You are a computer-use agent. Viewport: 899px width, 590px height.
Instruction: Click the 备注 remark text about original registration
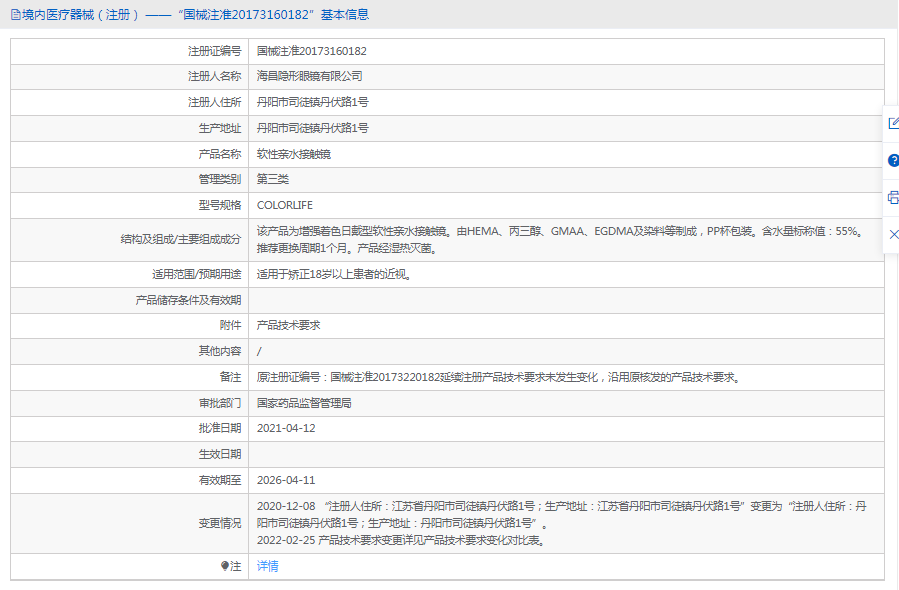(498, 377)
